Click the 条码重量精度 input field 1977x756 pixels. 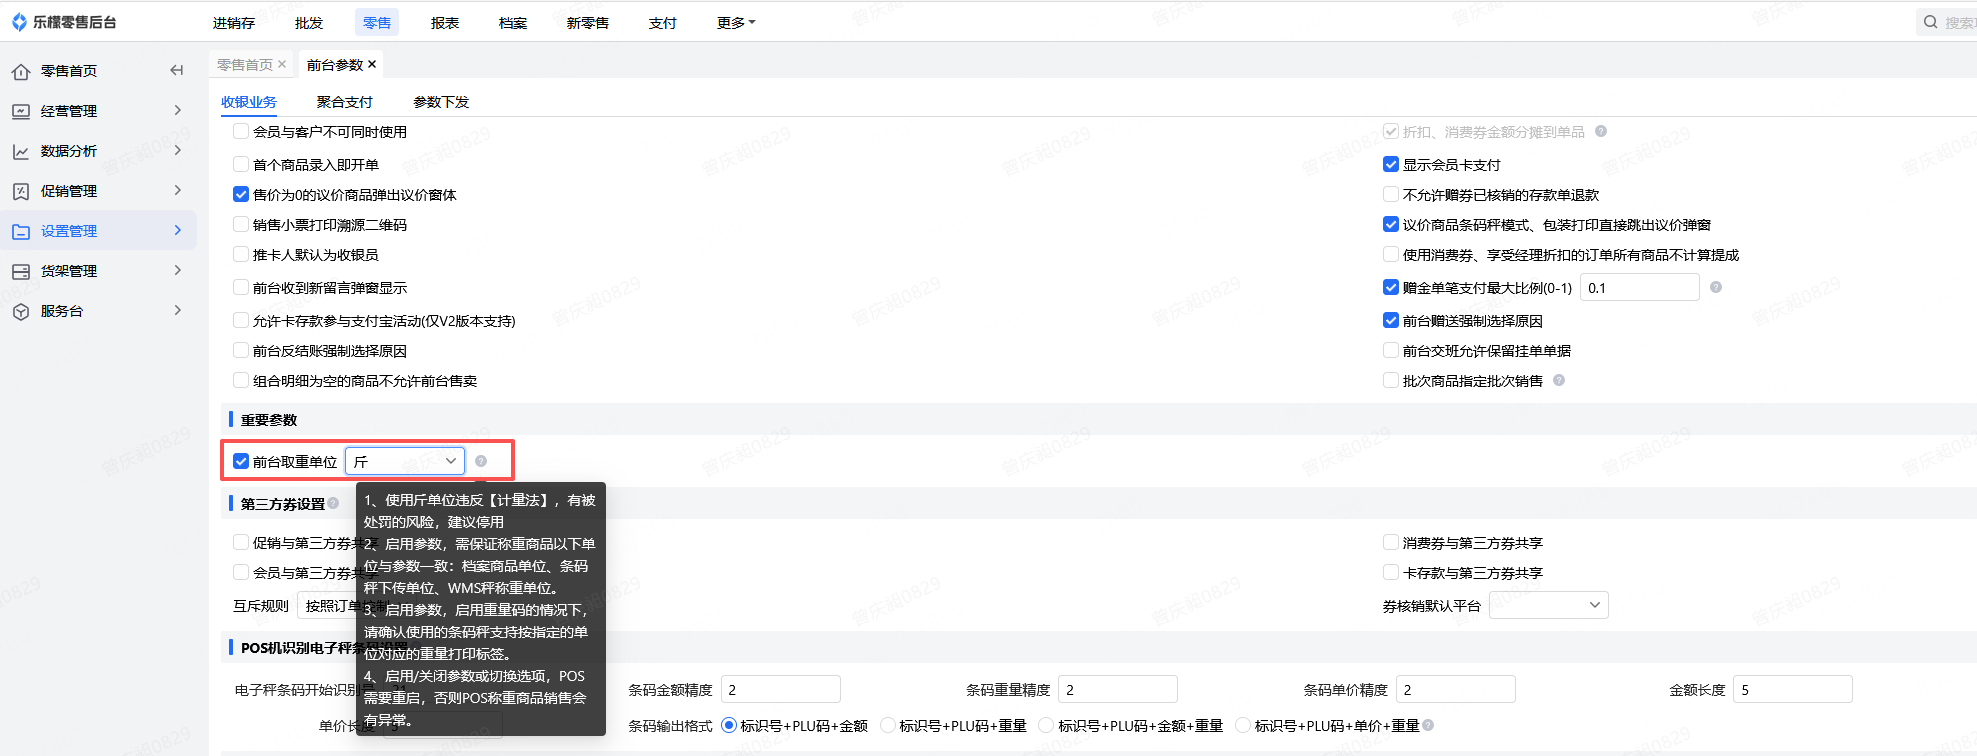pyautogui.click(x=1118, y=689)
